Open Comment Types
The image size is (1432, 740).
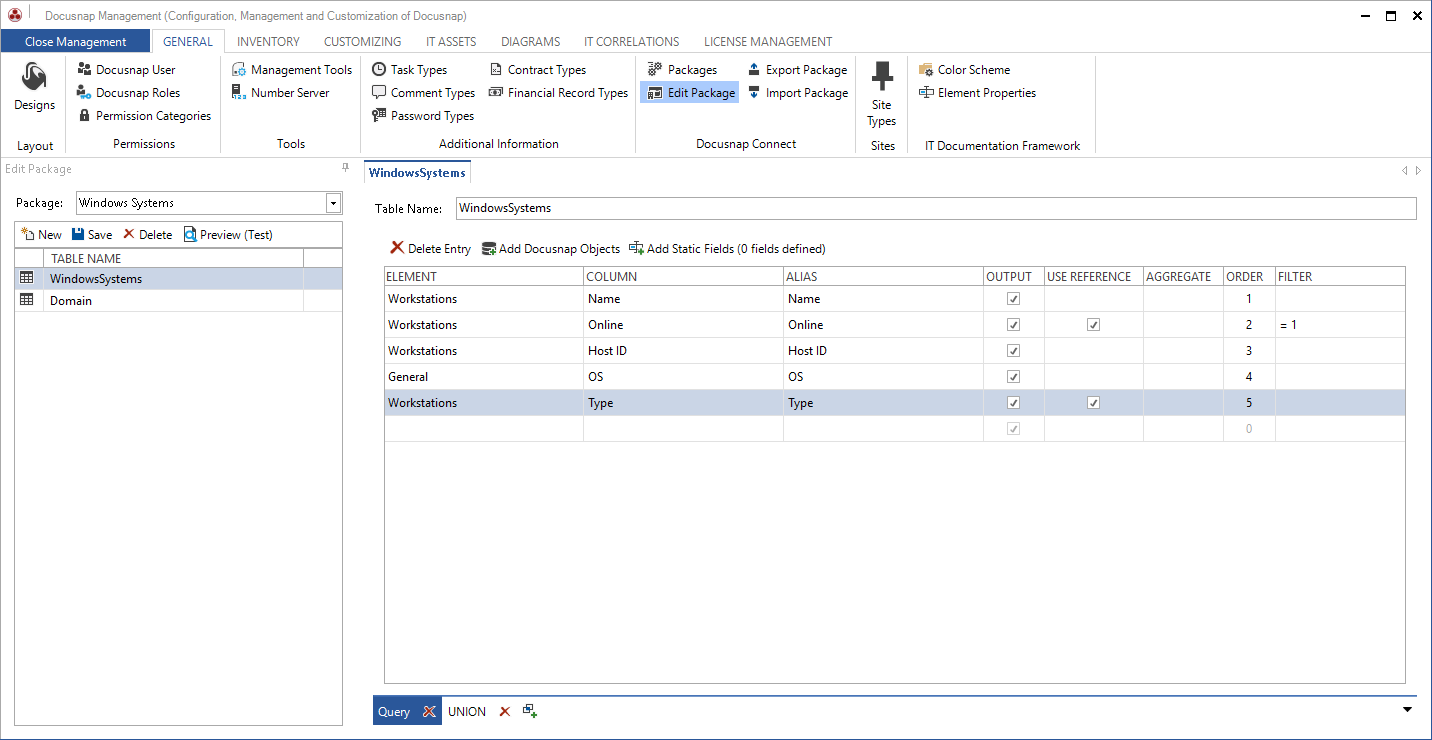click(x=423, y=93)
